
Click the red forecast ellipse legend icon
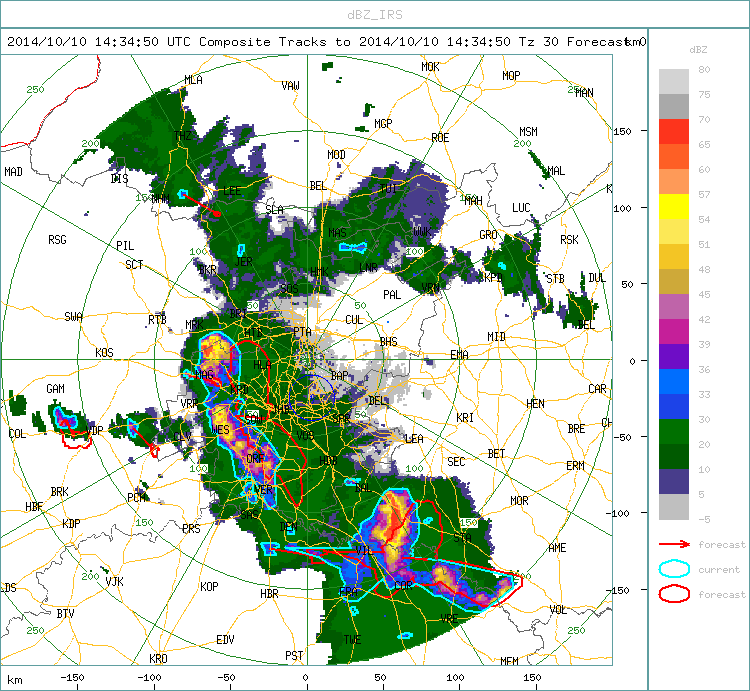[674, 594]
